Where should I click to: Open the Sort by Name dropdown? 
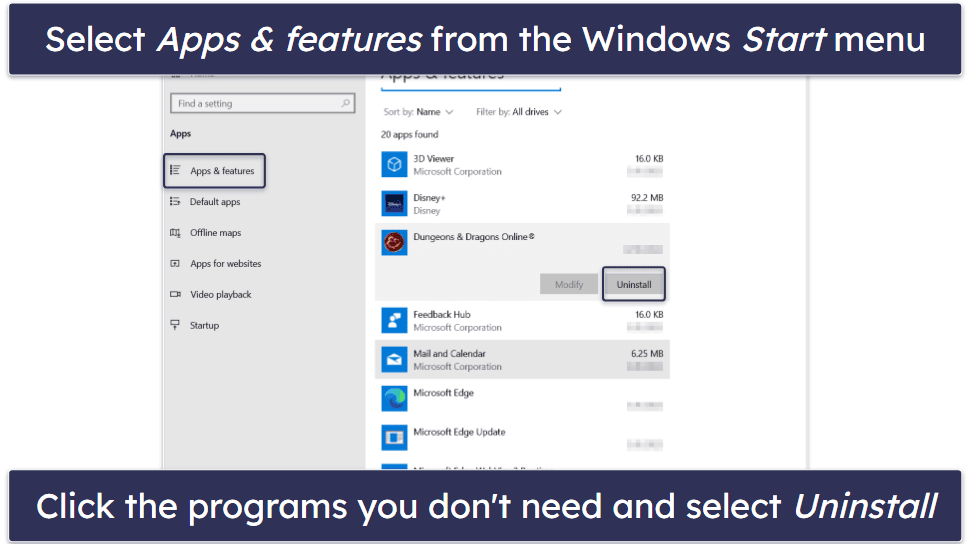pos(418,112)
